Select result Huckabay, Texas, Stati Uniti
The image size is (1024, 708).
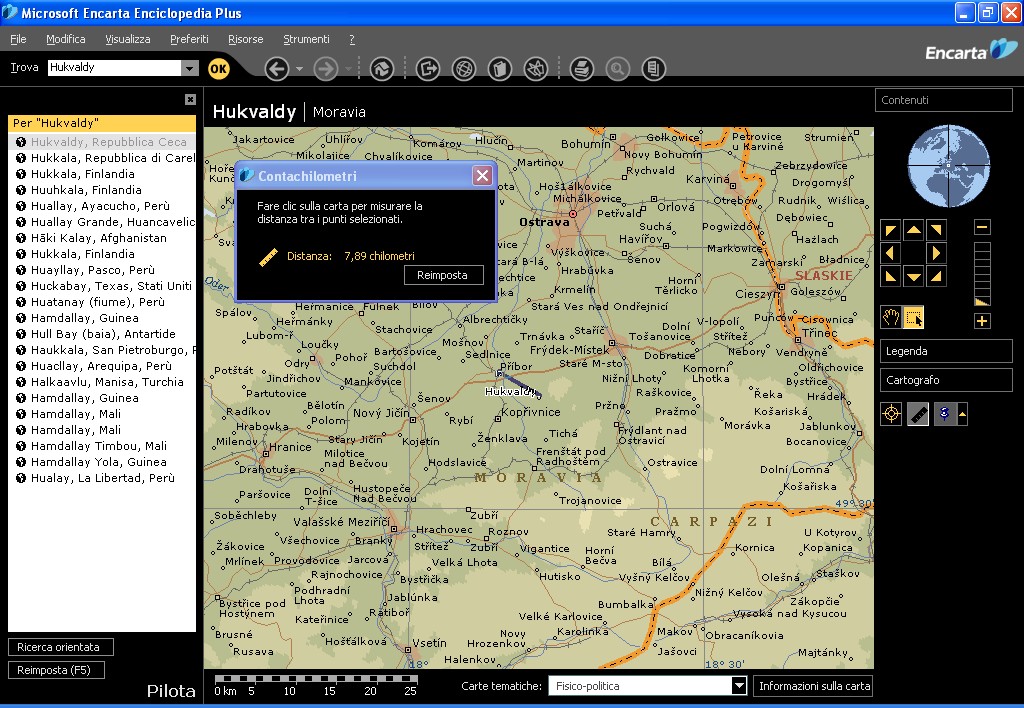click(102, 286)
